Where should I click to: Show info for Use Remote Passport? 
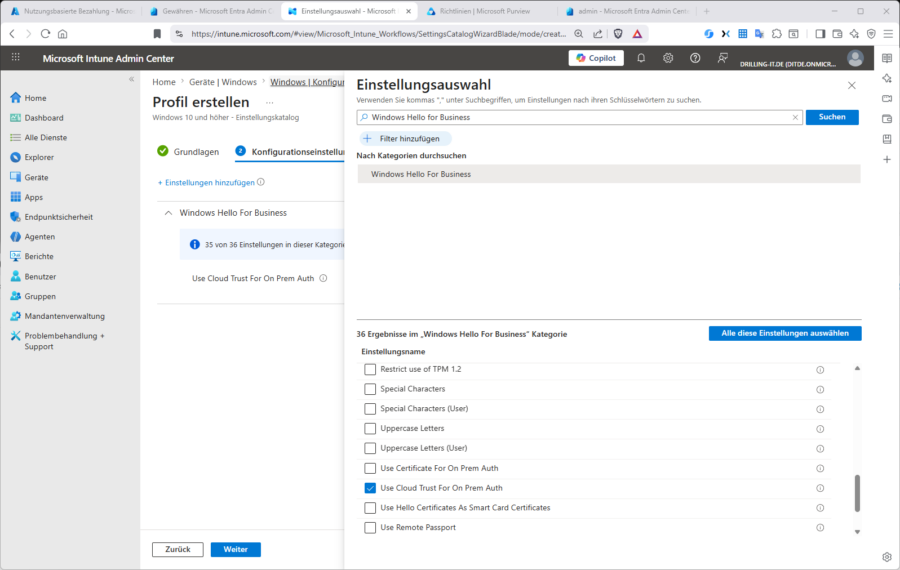pos(820,528)
